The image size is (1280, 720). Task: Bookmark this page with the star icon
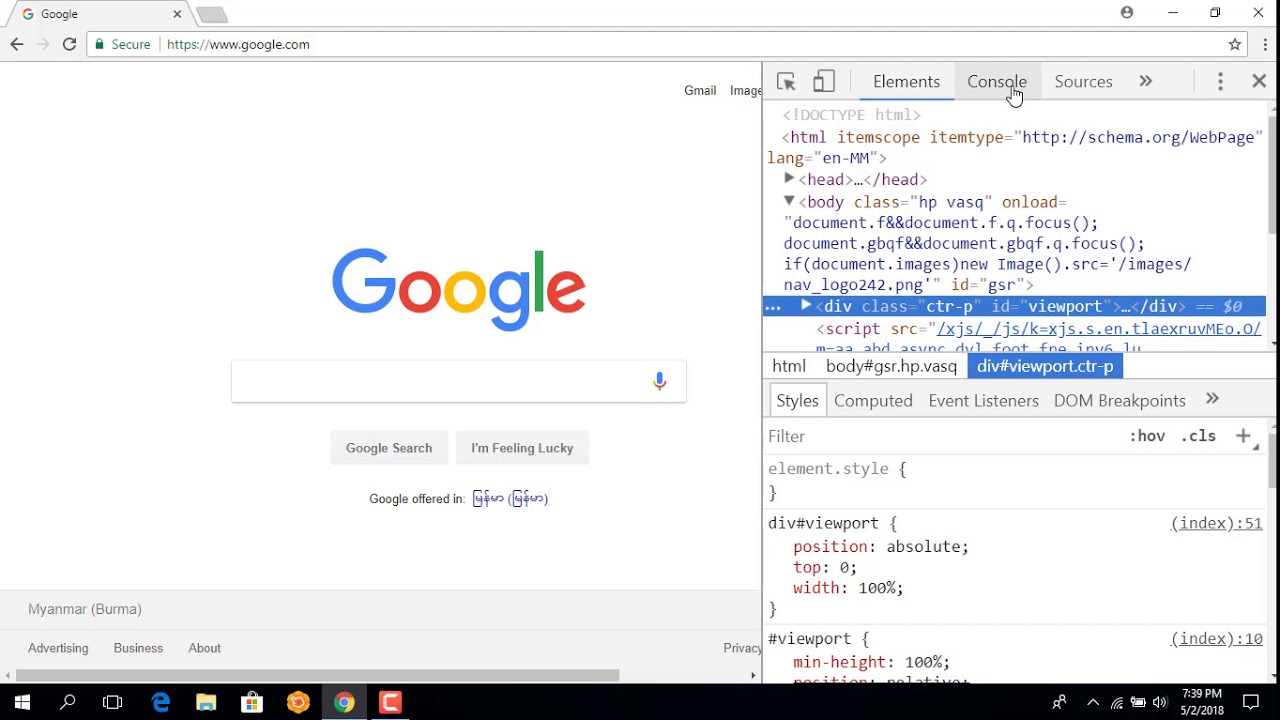point(1235,44)
